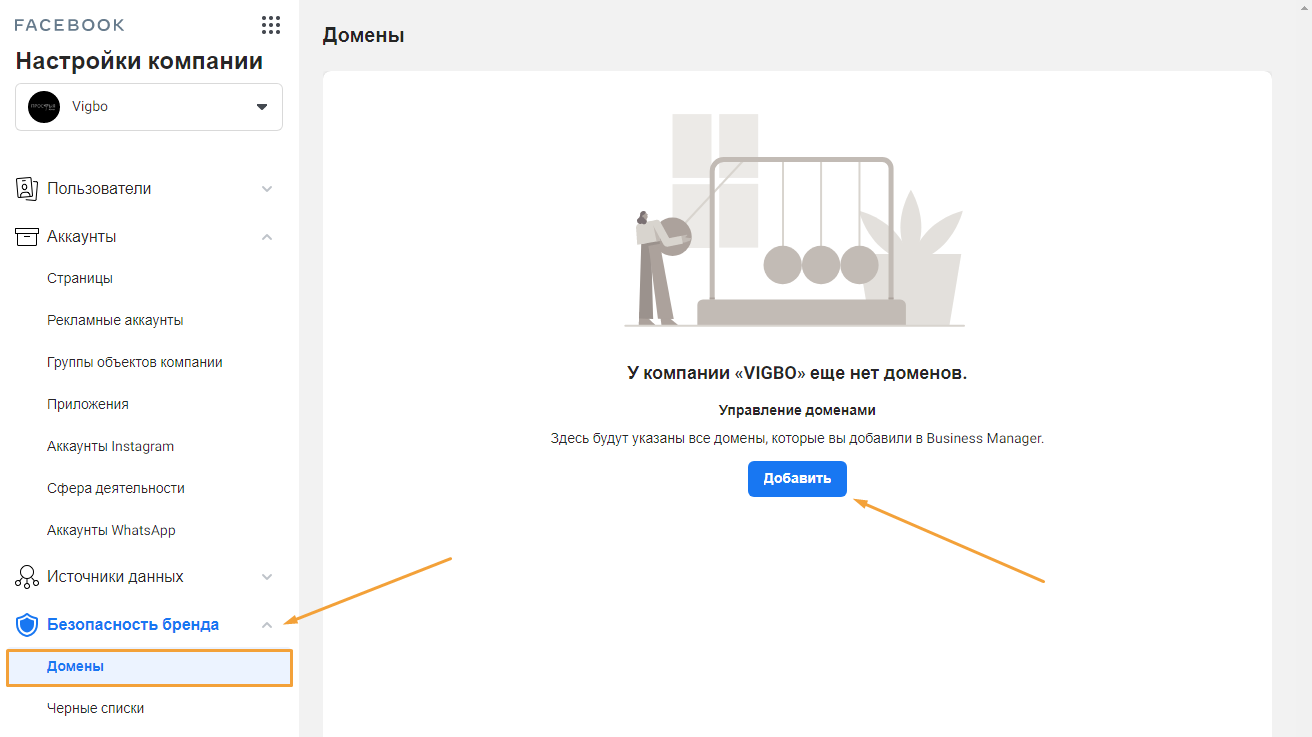Select Черные списки in the sidebar

point(95,708)
